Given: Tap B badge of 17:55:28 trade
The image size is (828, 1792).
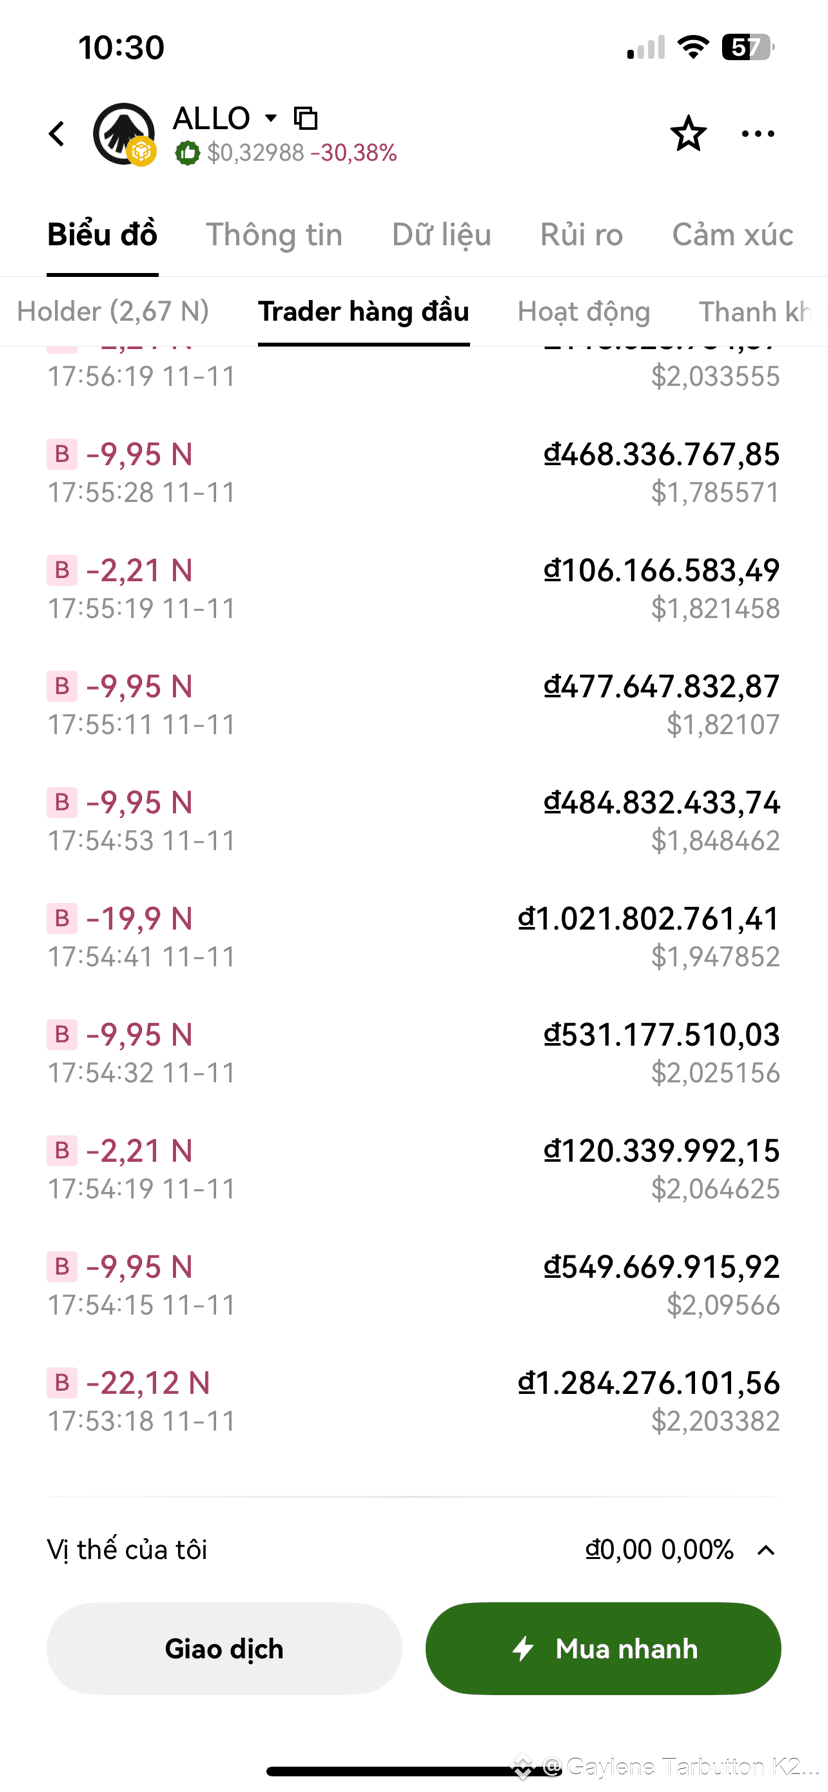Looking at the screenshot, I should [62, 454].
